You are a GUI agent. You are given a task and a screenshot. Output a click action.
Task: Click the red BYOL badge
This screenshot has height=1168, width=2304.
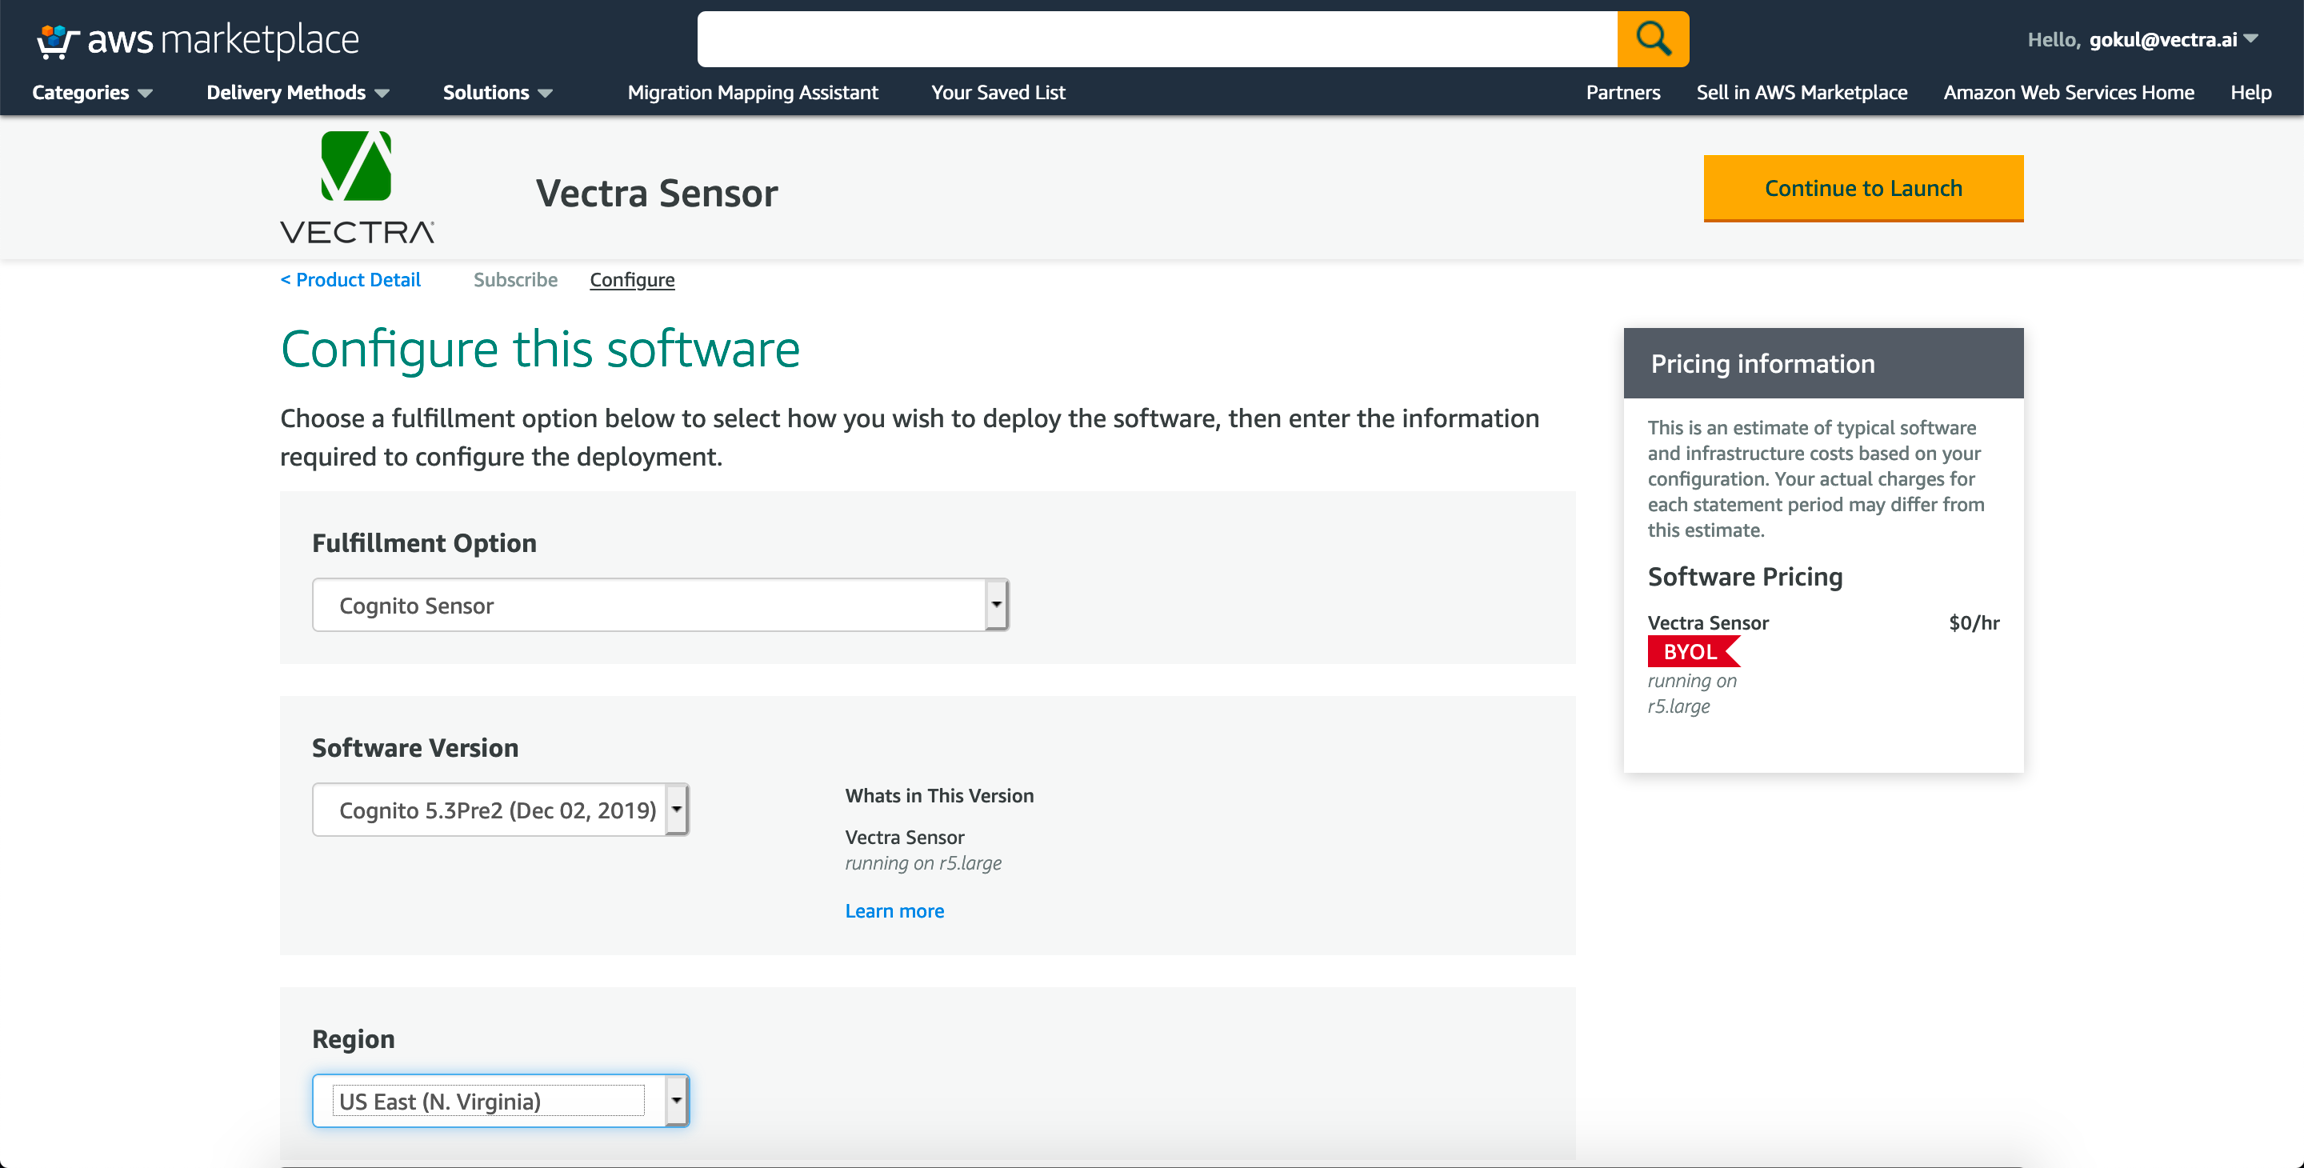pos(1692,652)
